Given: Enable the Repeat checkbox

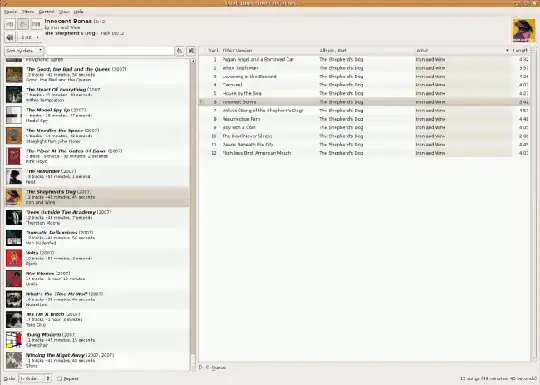Looking at the screenshot, I should (59, 378).
